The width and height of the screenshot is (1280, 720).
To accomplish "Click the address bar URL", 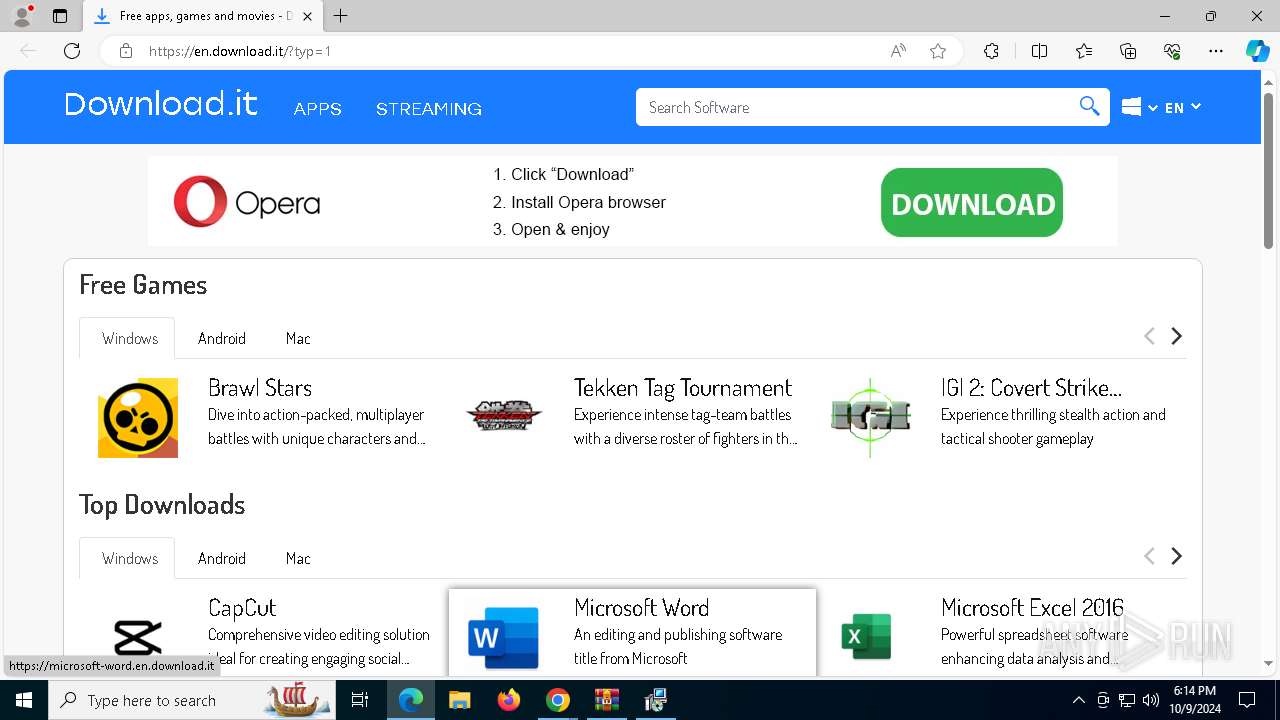I will (x=240, y=51).
